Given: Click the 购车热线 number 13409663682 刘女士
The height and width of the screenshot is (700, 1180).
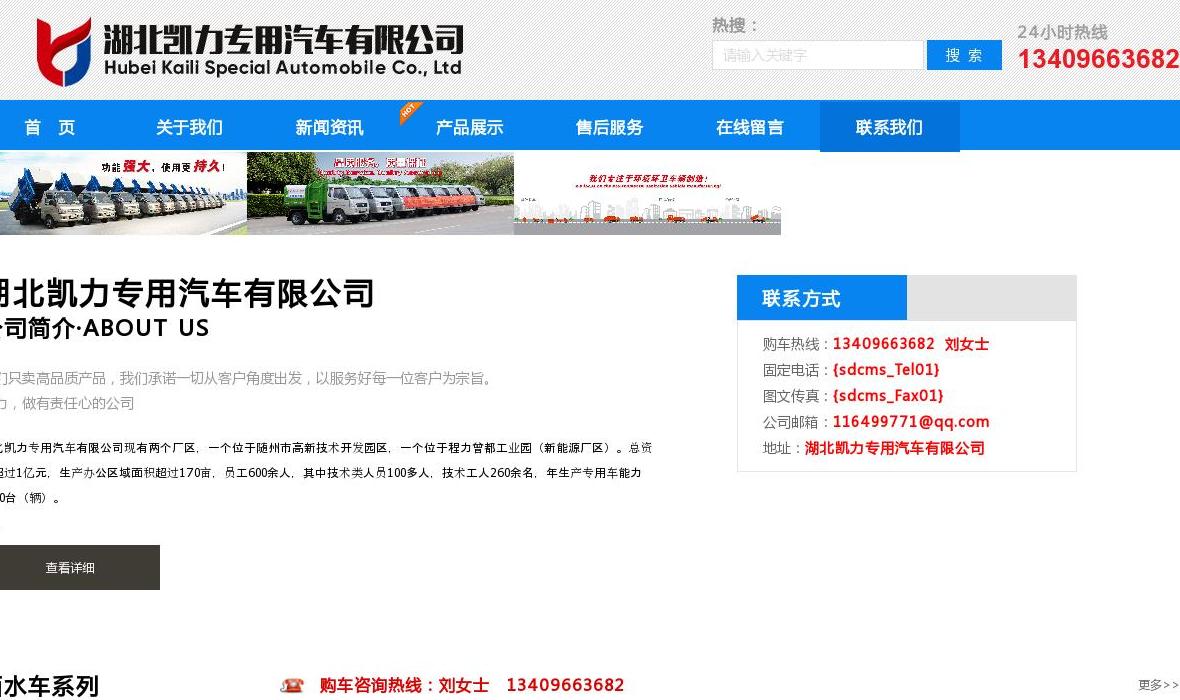Looking at the screenshot, I should coord(911,344).
